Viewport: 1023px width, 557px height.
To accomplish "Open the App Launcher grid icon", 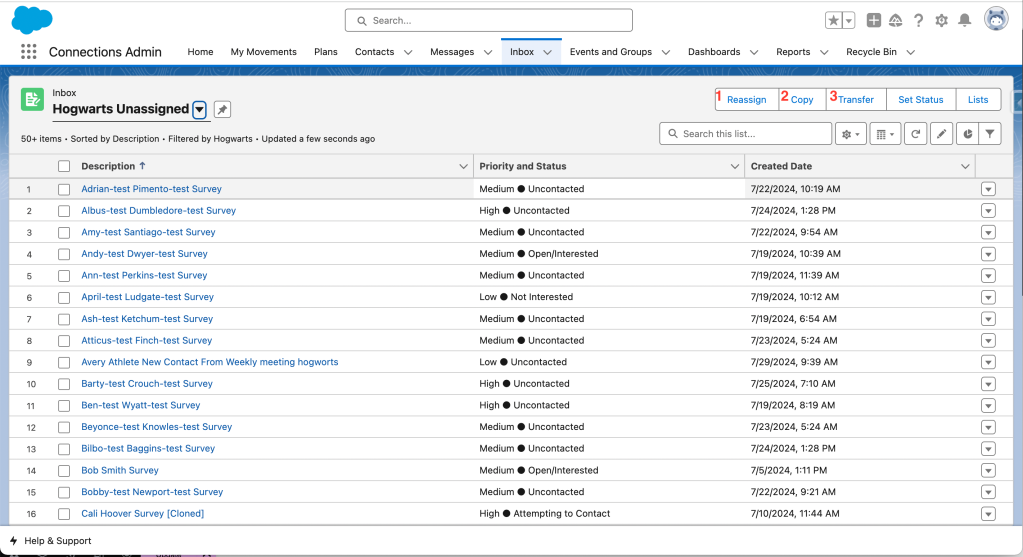I will 28,52.
